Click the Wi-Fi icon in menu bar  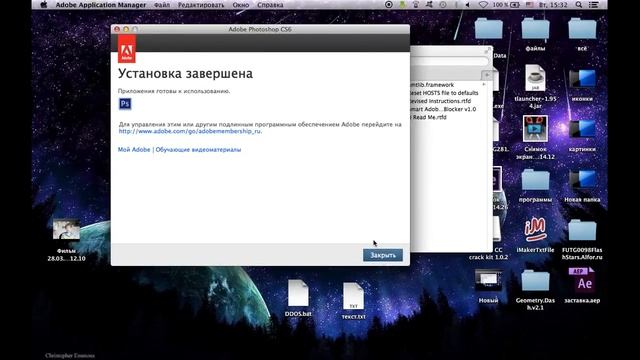(x=483, y=5)
